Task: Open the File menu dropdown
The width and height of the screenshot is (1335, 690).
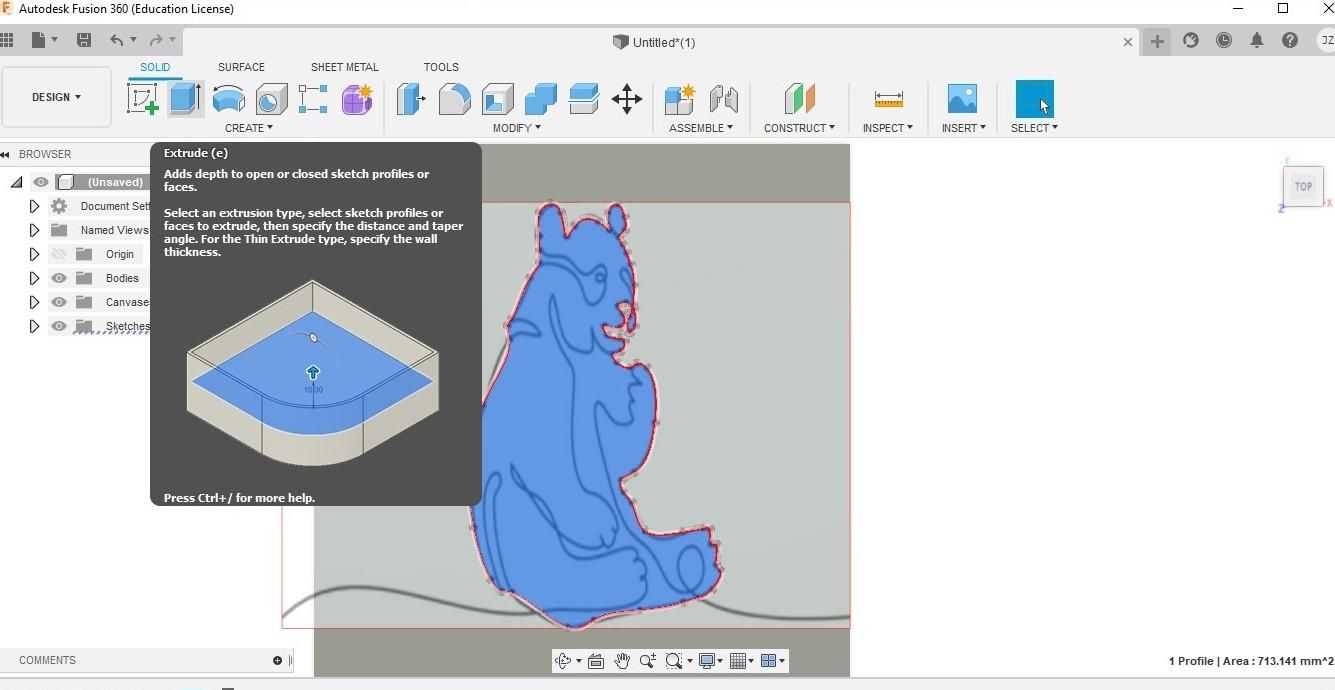Action: click(x=45, y=41)
